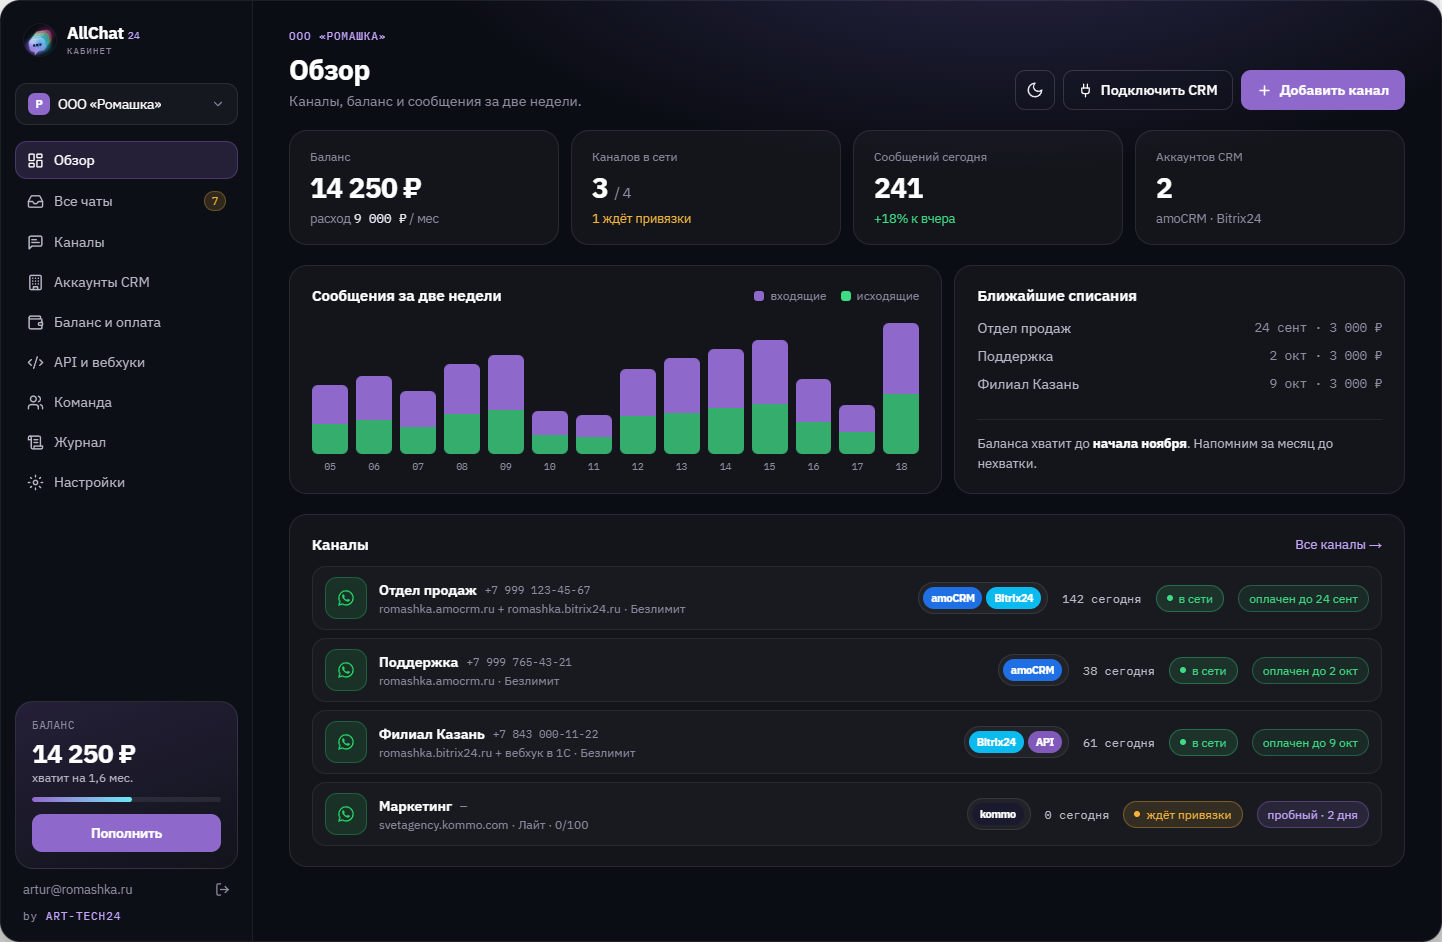The height and width of the screenshot is (942, 1442).
Task: Click the Баланс 14 250 ₽ card
Action: point(424,187)
